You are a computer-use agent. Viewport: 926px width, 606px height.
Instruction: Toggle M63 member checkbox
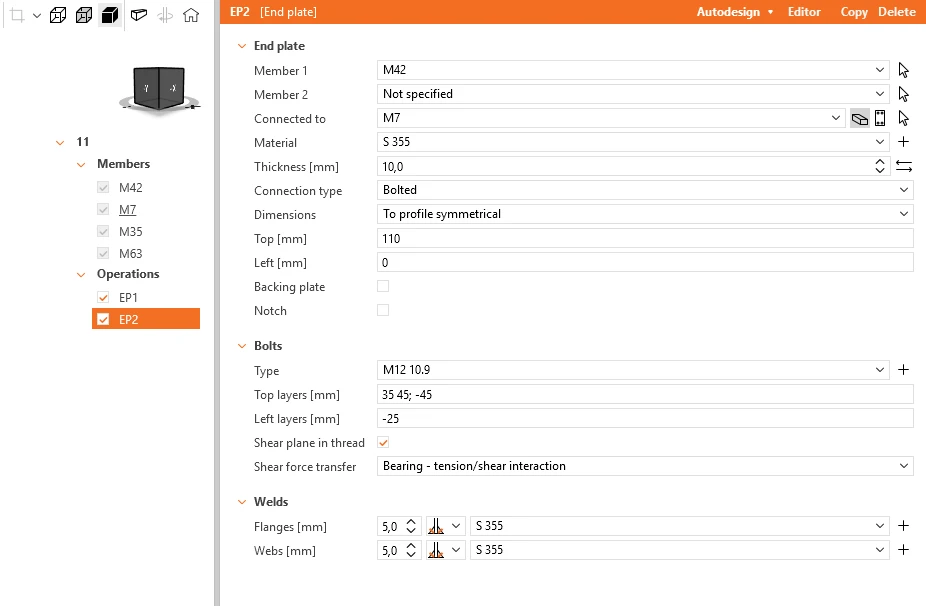(x=103, y=253)
